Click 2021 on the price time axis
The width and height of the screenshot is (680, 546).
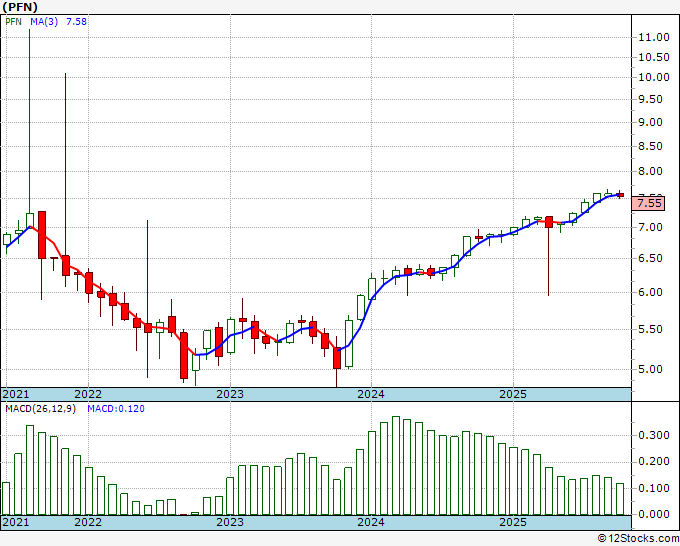16,394
